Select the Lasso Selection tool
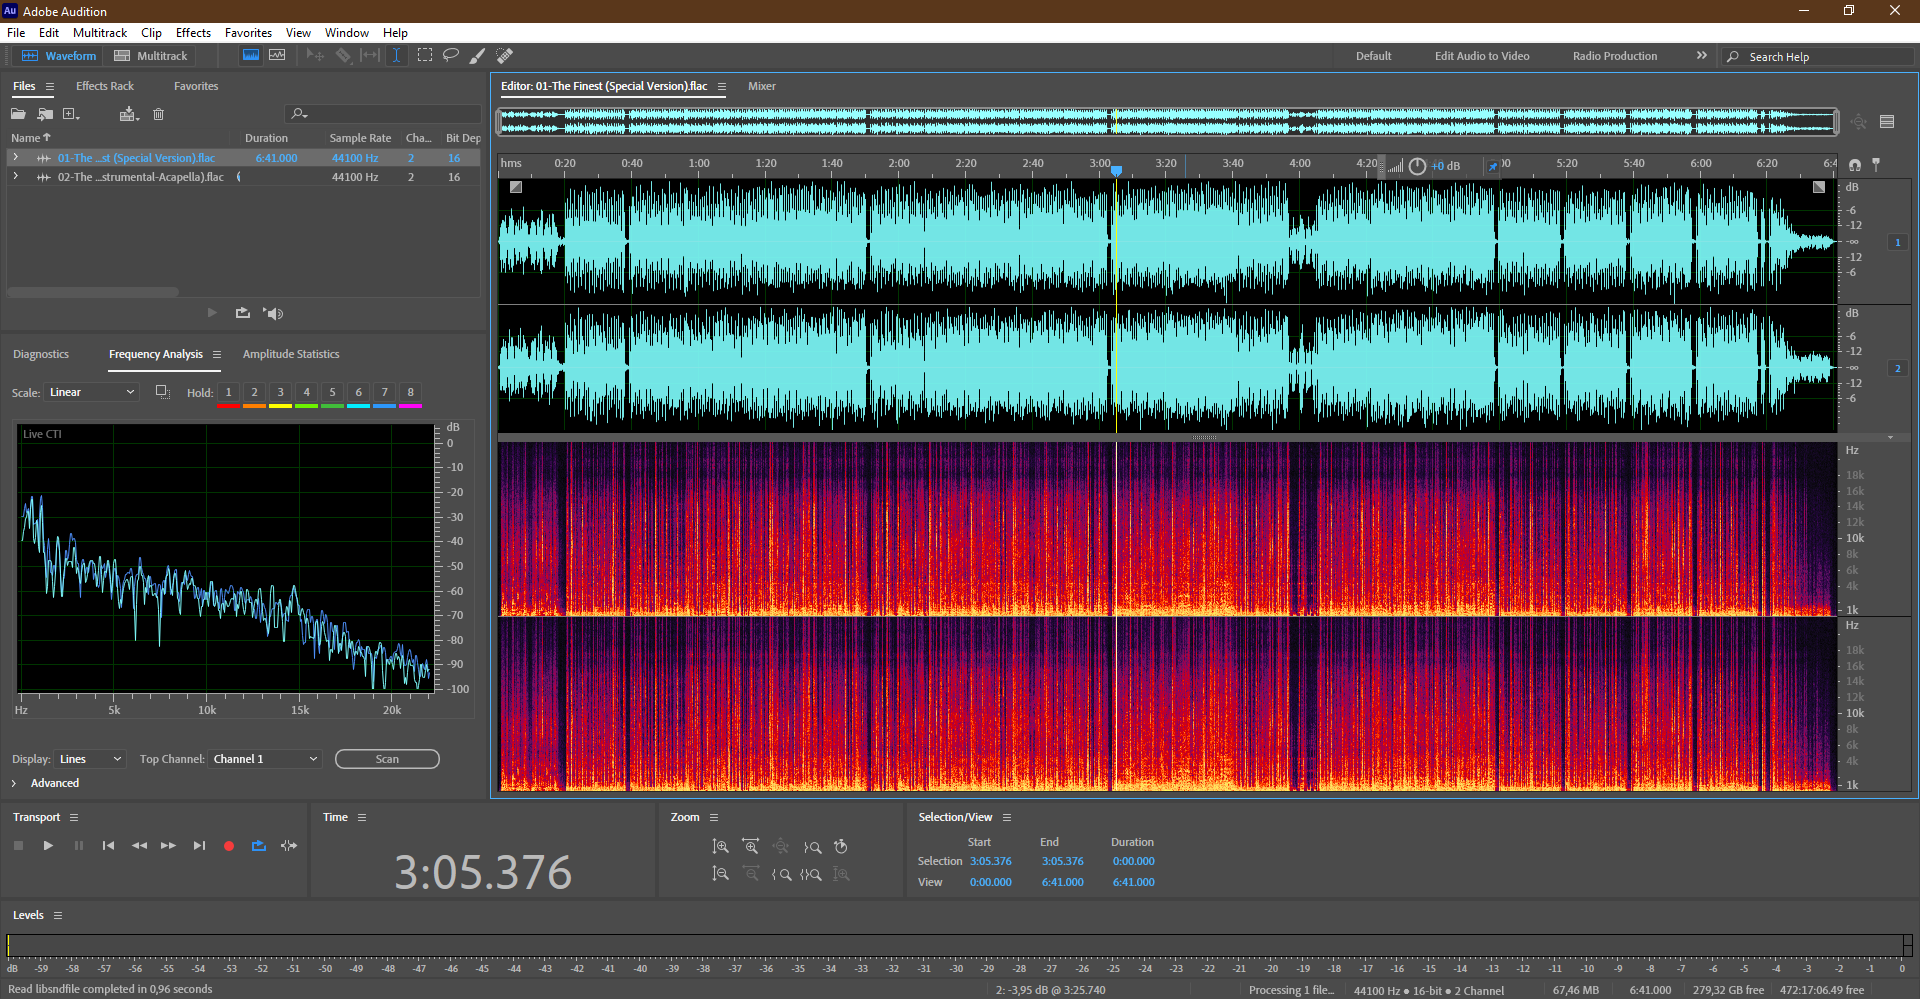 point(451,56)
